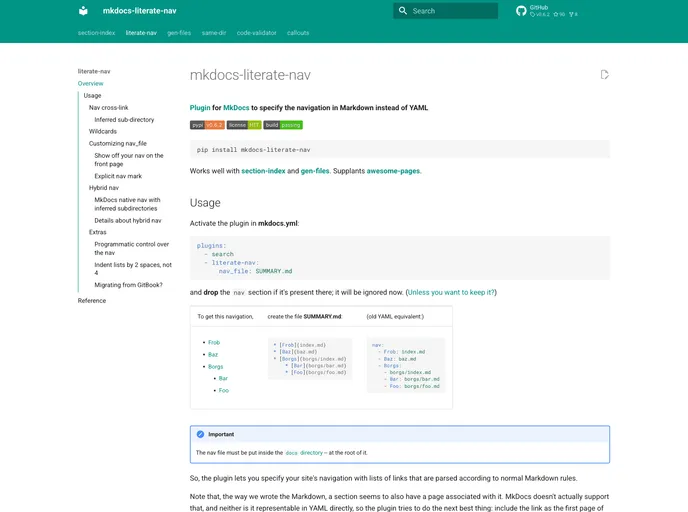Click the search magnifier icon
The width and height of the screenshot is (688, 512).
pos(403,11)
